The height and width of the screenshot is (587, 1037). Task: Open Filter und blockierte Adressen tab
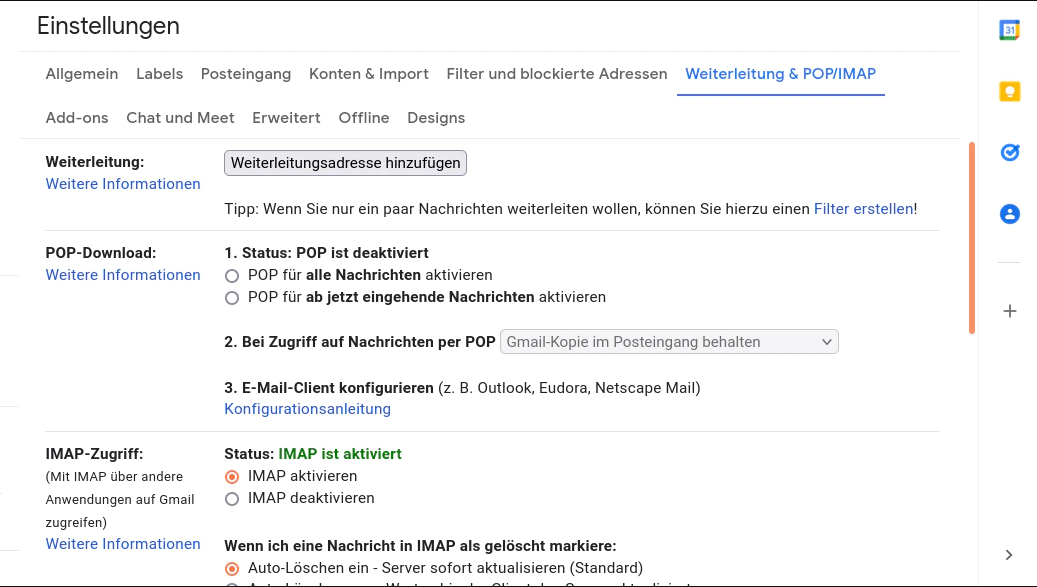(x=556, y=74)
